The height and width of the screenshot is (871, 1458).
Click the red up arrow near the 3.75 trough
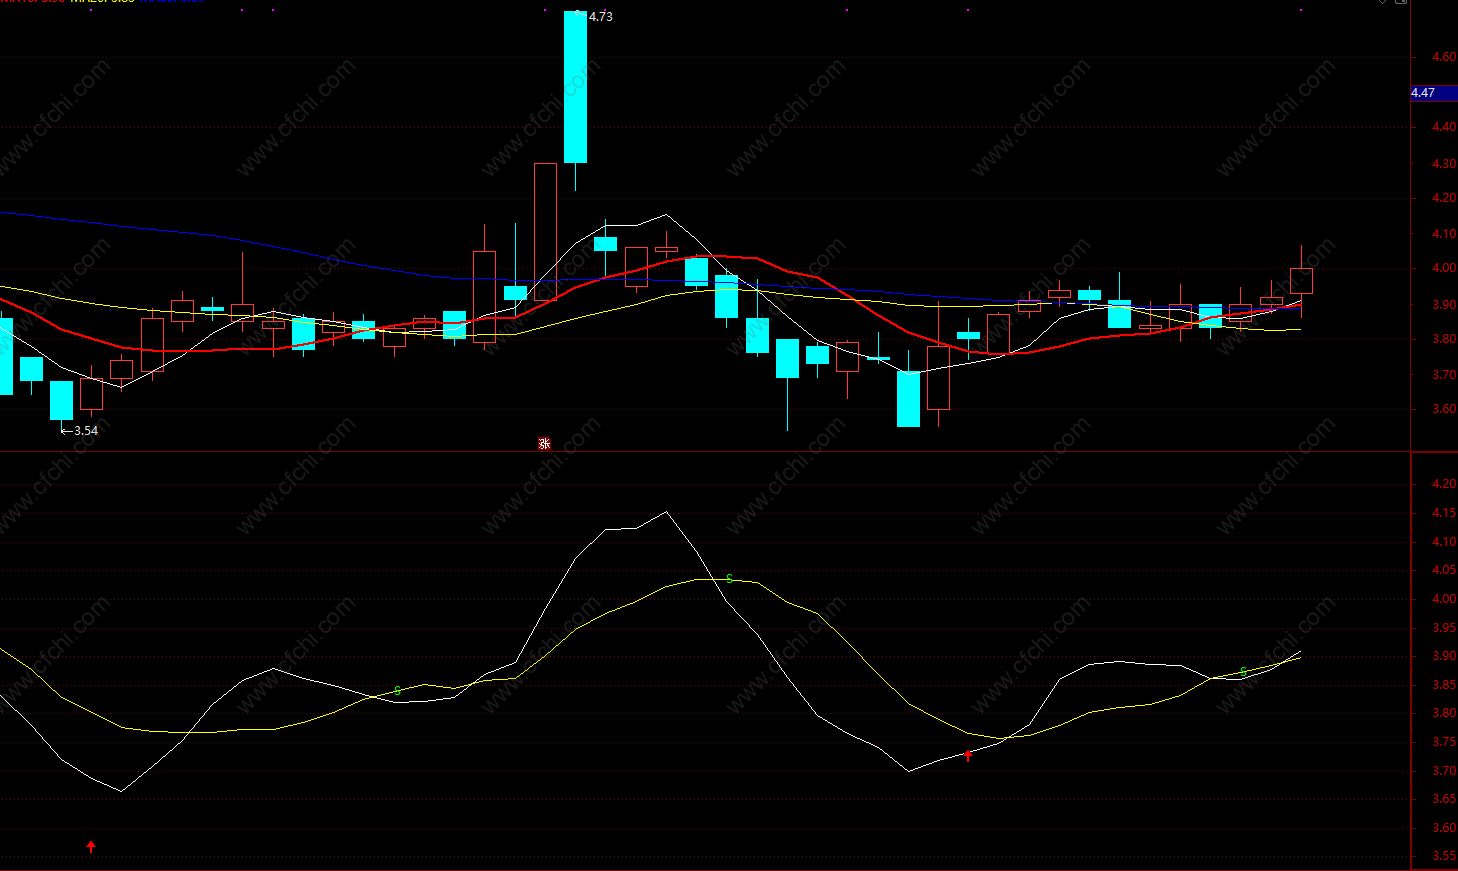[968, 756]
